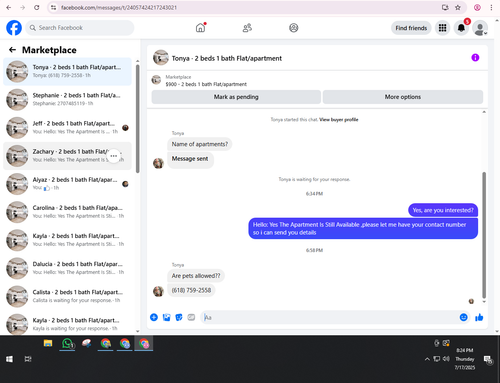Open conversation information purple icon
The image size is (500, 383).
[x=475, y=58]
